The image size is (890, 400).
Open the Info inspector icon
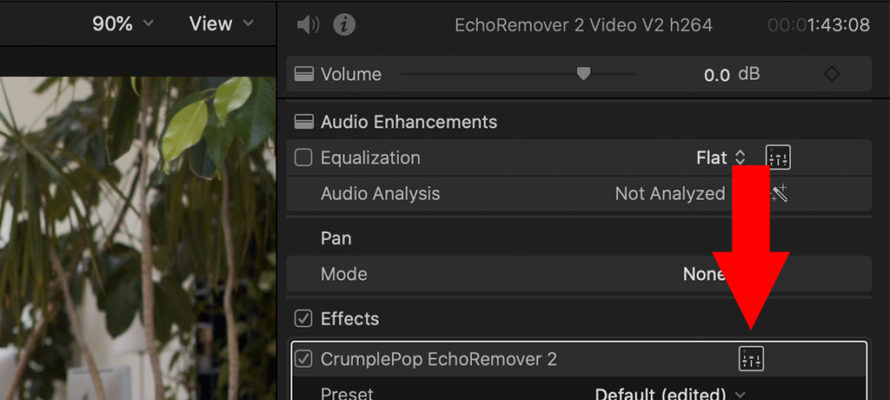click(x=344, y=25)
